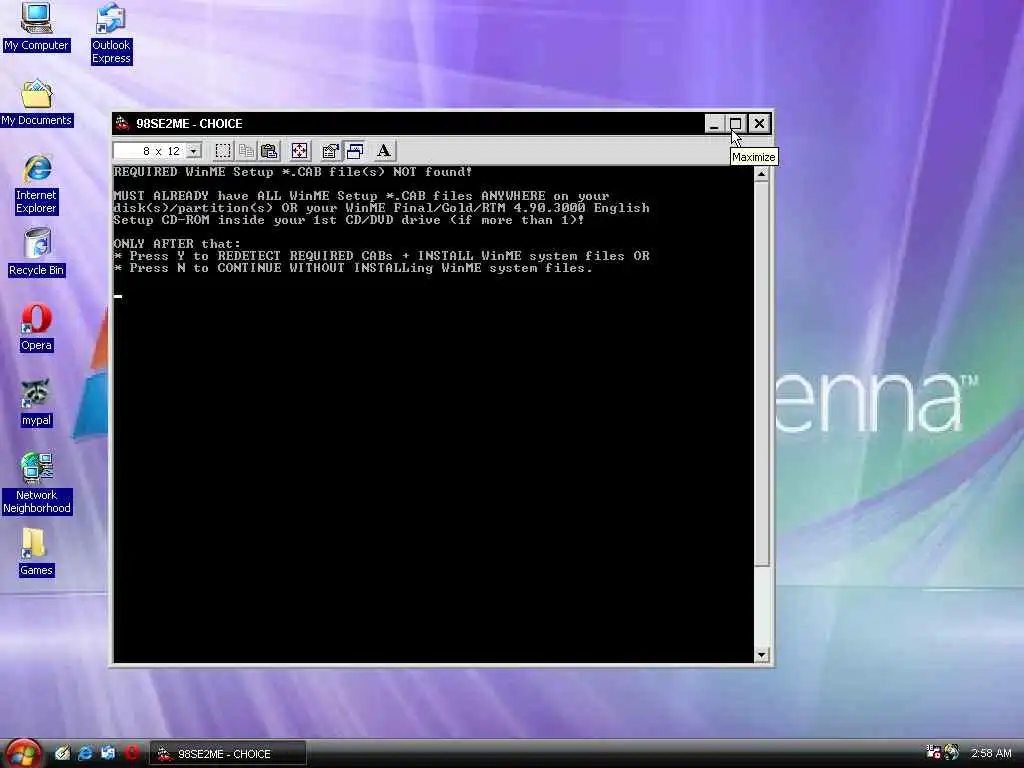
Task: Select the Recycle Bin desktop icon
Action: coord(36,253)
